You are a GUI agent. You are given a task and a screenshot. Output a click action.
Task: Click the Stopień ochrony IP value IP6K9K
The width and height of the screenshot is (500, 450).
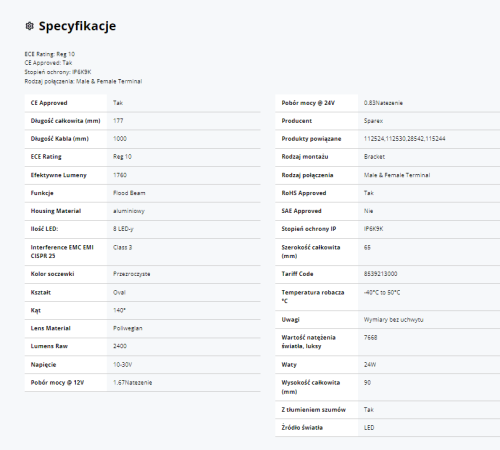point(373,229)
